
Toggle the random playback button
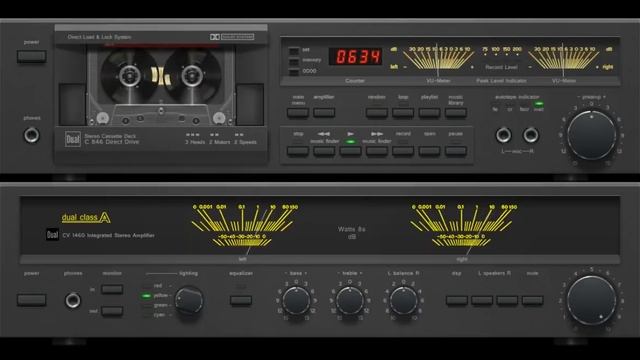pos(377,112)
